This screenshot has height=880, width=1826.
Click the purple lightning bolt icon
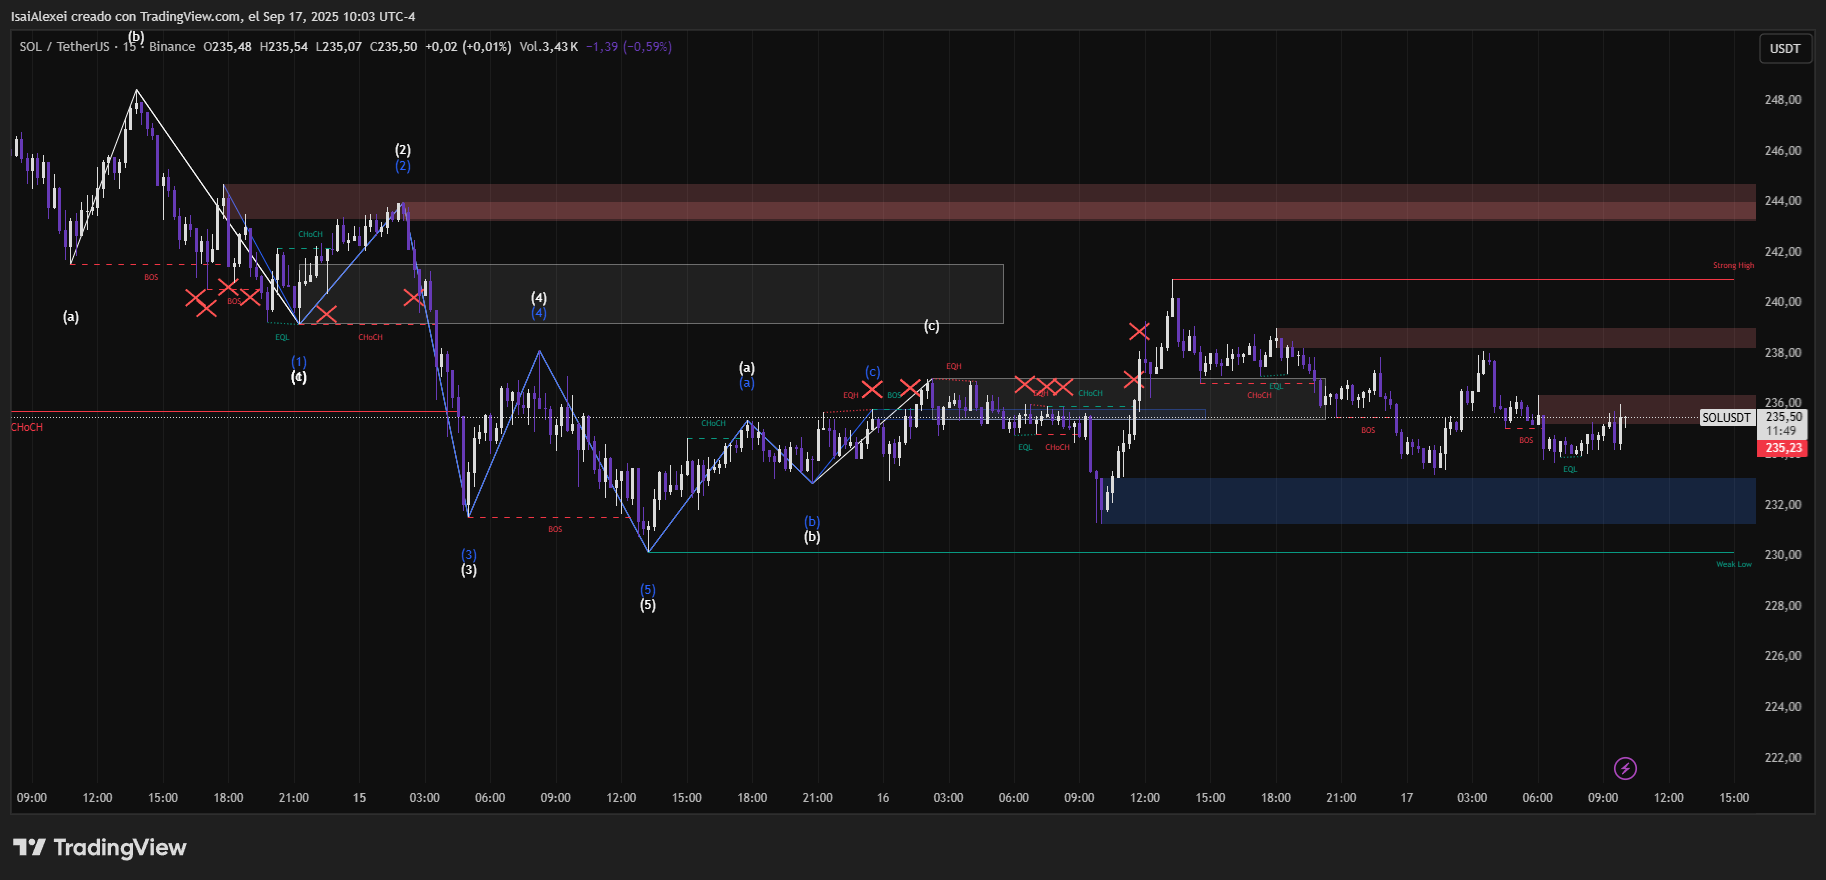(1625, 768)
